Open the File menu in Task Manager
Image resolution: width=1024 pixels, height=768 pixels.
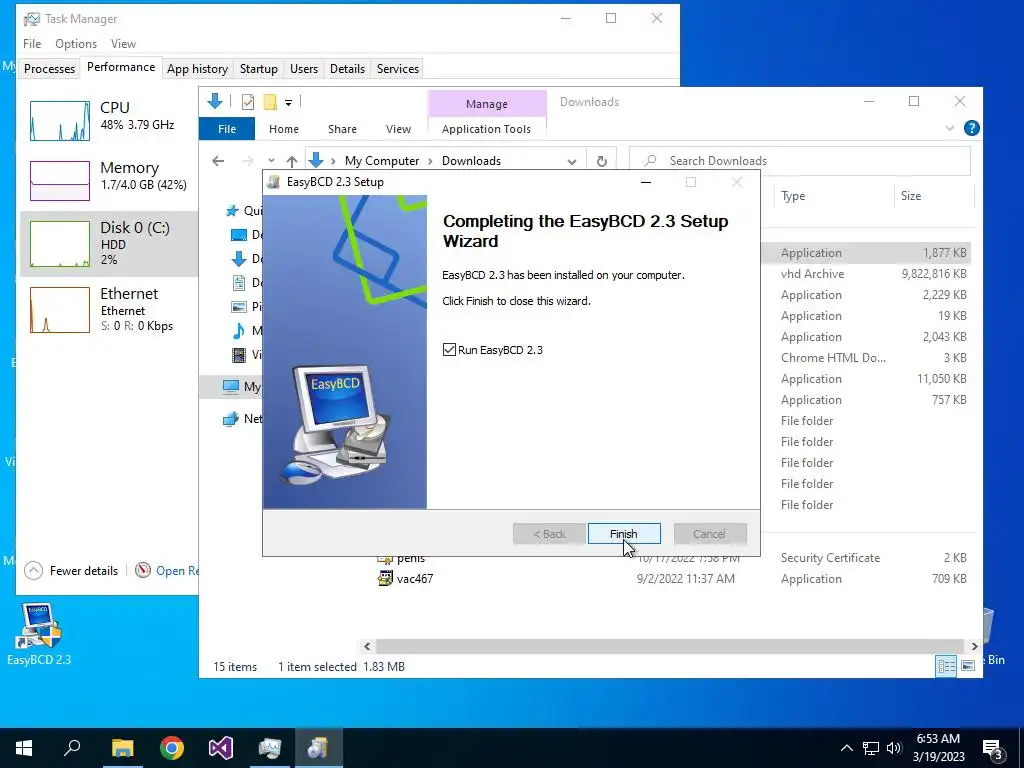(32, 44)
